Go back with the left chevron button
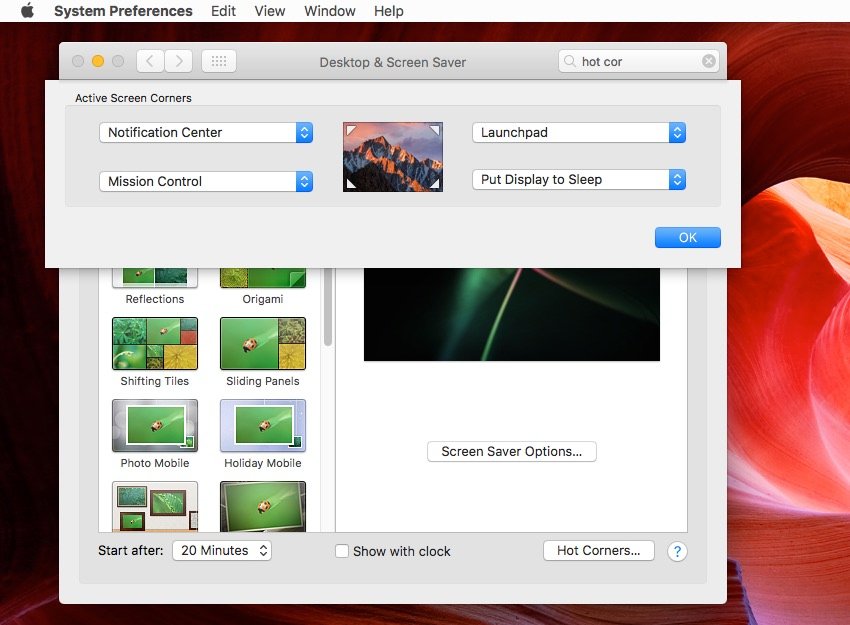The width and height of the screenshot is (850, 625). [x=150, y=61]
